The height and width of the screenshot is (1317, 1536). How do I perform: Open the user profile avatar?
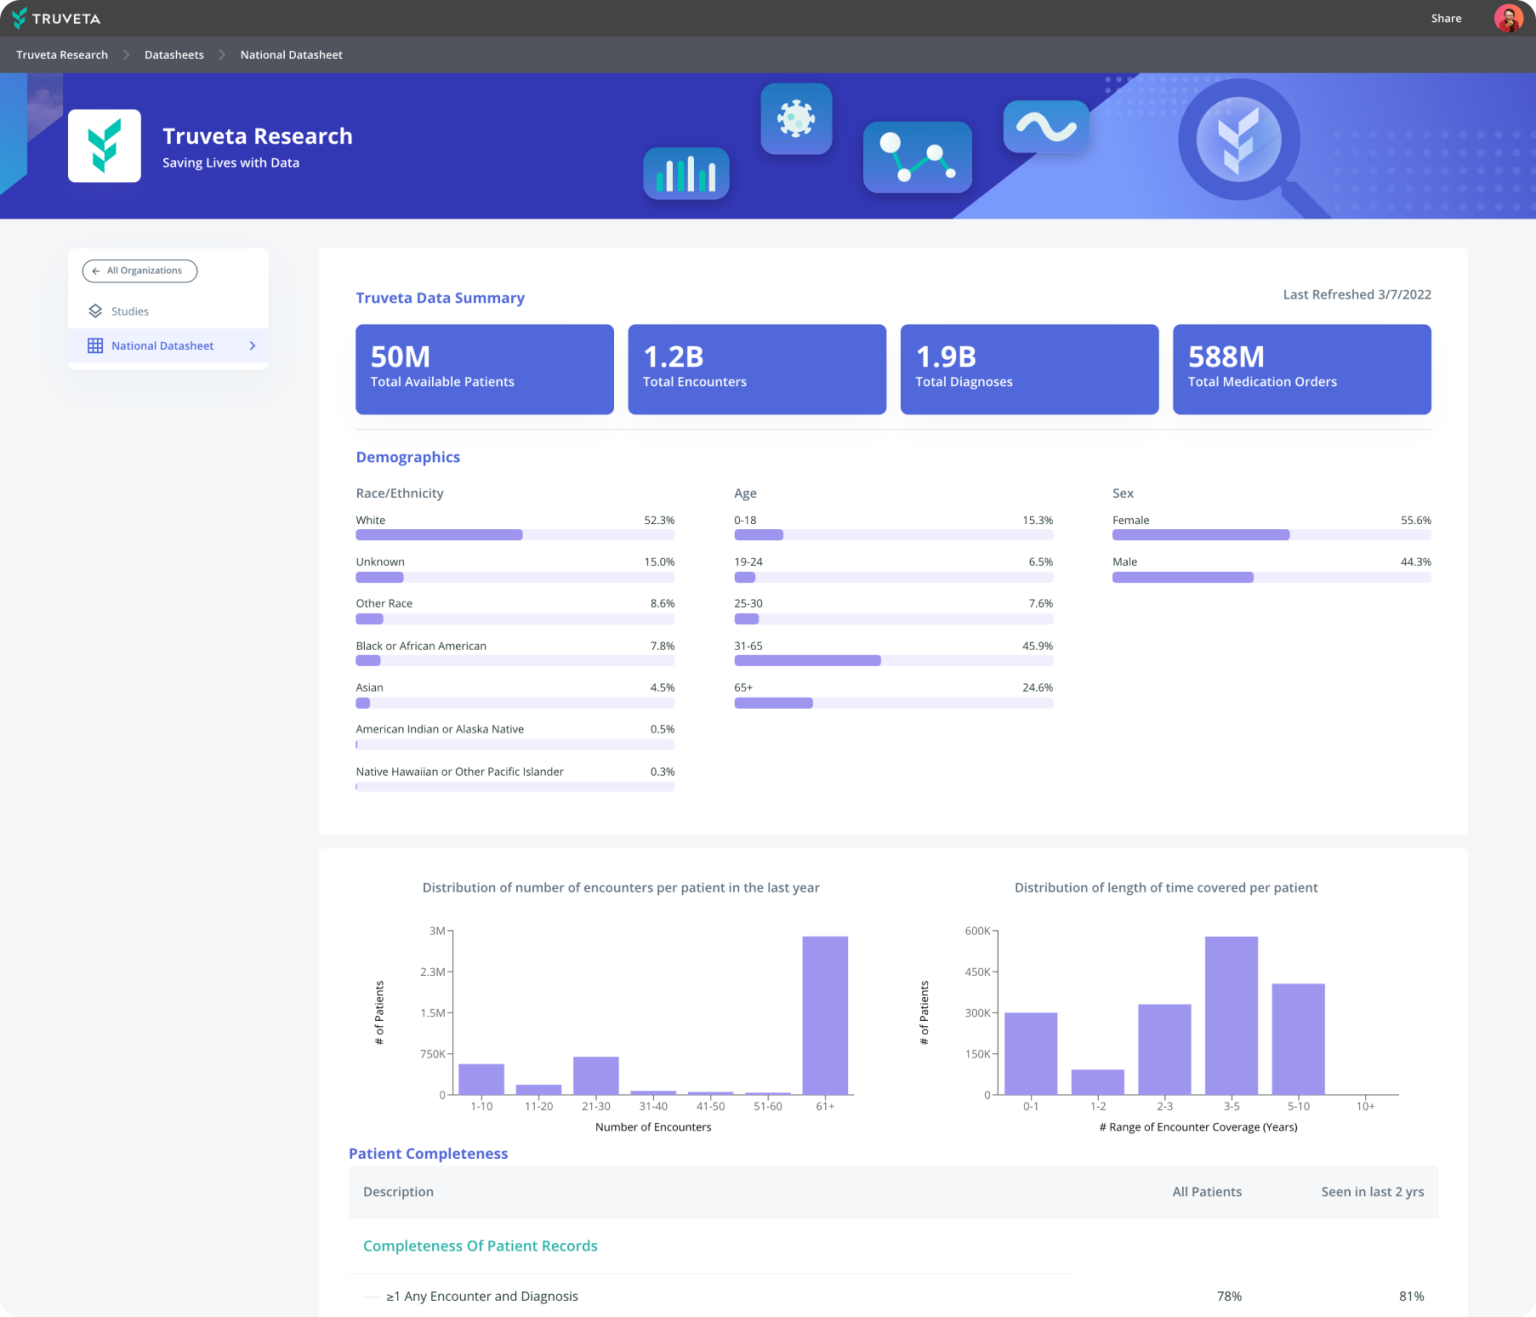point(1507,18)
